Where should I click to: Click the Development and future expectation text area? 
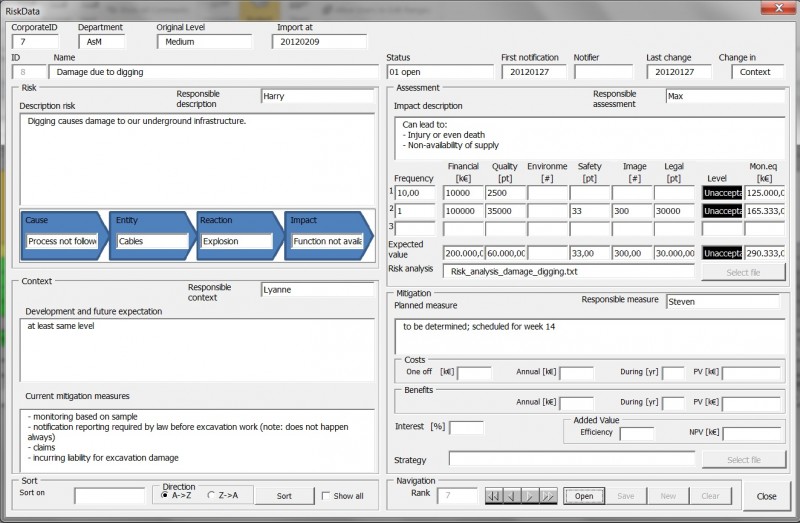tap(197, 350)
